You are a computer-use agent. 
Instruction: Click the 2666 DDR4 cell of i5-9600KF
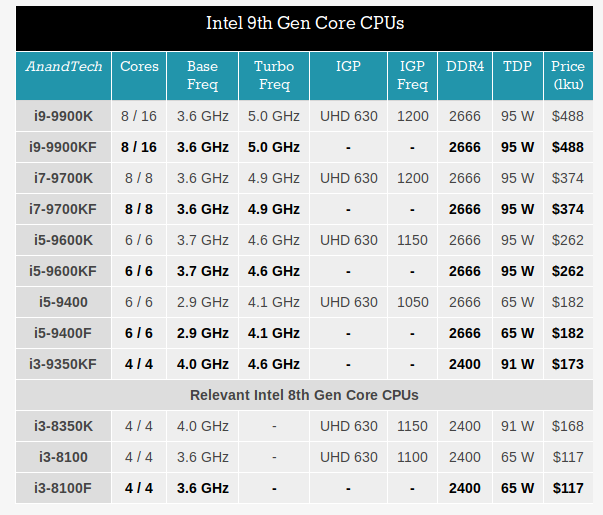pos(465,271)
